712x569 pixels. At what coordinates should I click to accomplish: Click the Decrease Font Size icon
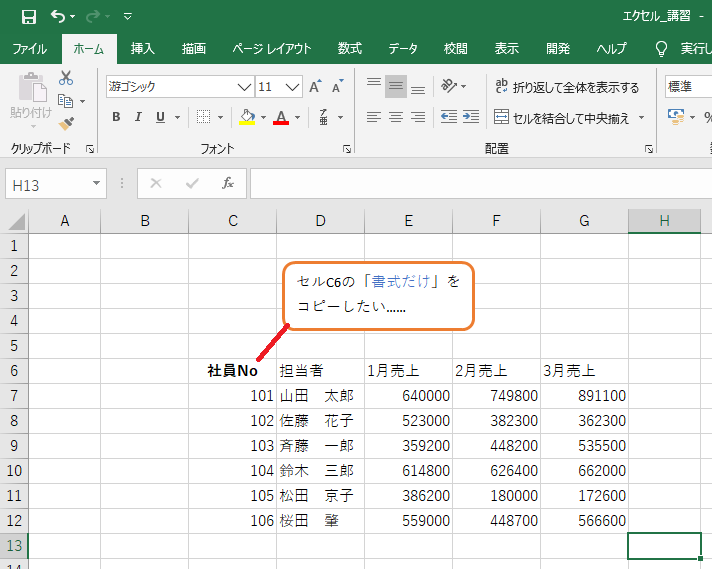338,86
